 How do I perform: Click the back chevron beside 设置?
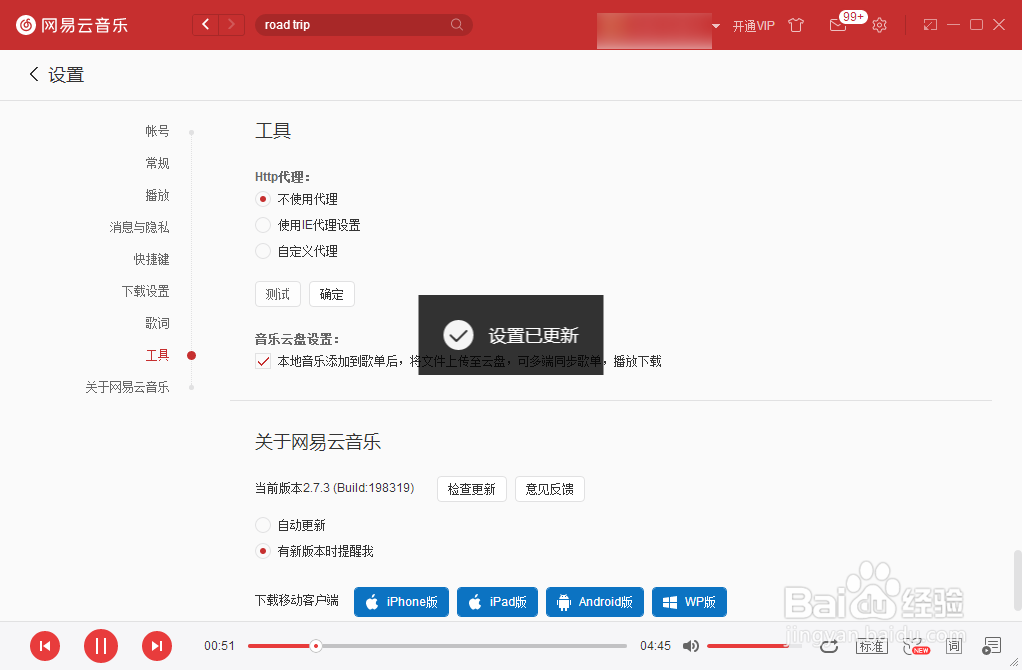(34, 74)
